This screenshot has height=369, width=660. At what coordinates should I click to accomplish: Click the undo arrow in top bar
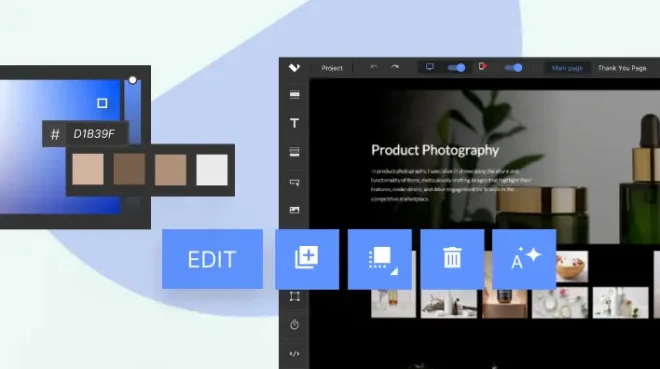point(373,67)
